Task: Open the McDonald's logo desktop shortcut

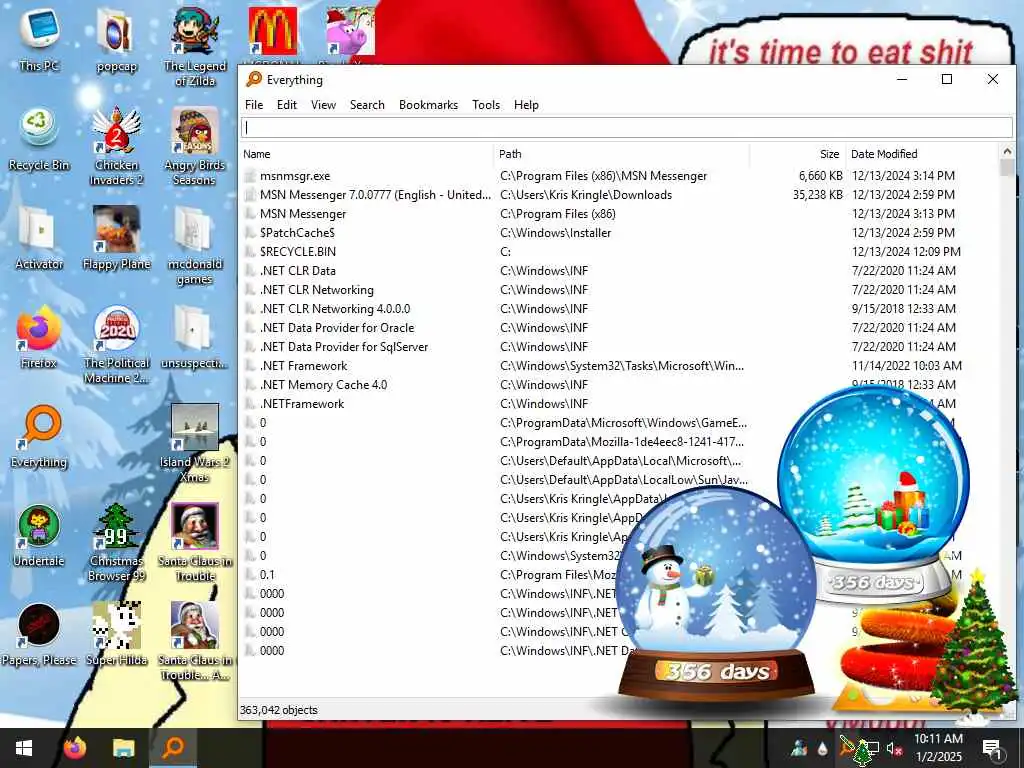Action: [272, 31]
